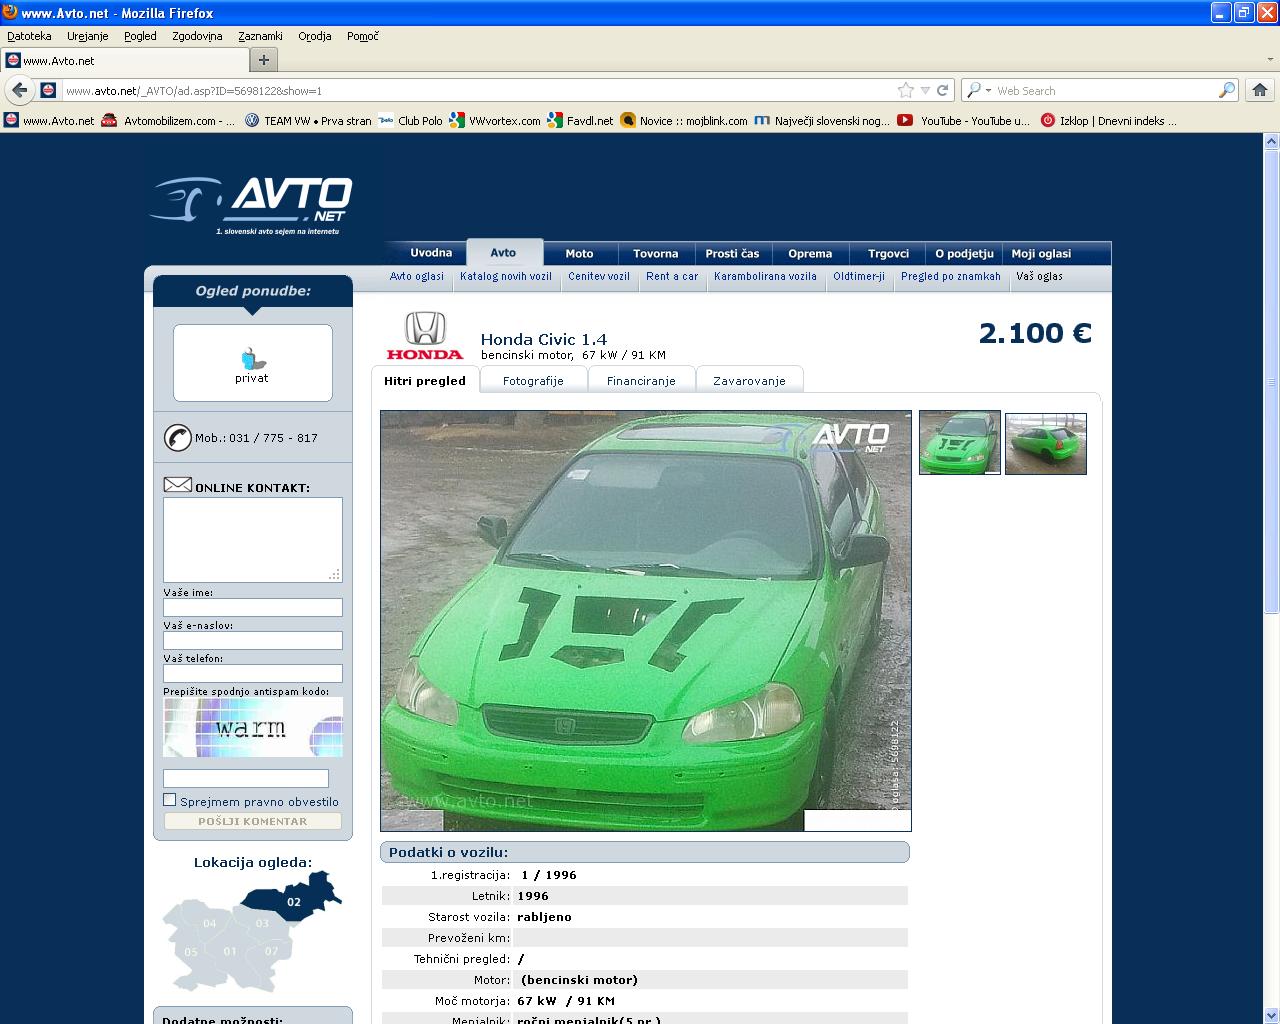The width and height of the screenshot is (1280, 1024).
Task: Select the Tovorna navigation tab
Action: coord(656,254)
